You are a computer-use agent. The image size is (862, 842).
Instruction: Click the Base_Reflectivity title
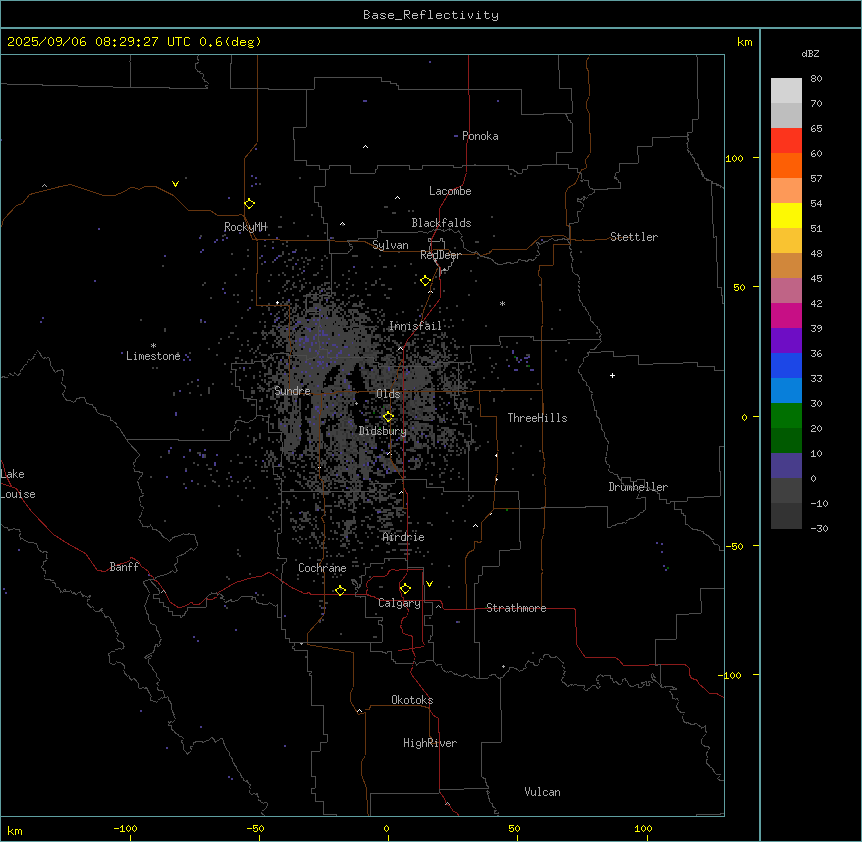431,15
